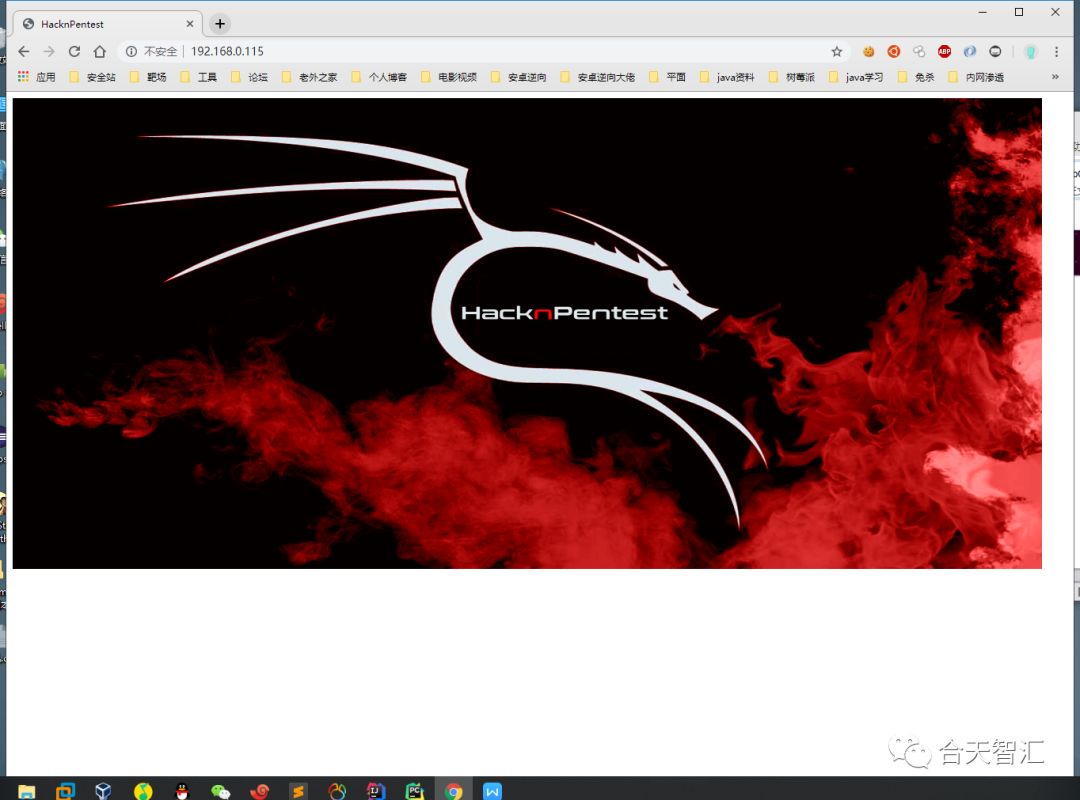Open the 免杀 bookmark folder
Image resolution: width=1080 pixels, height=800 pixels.
[x=916, y=77]
